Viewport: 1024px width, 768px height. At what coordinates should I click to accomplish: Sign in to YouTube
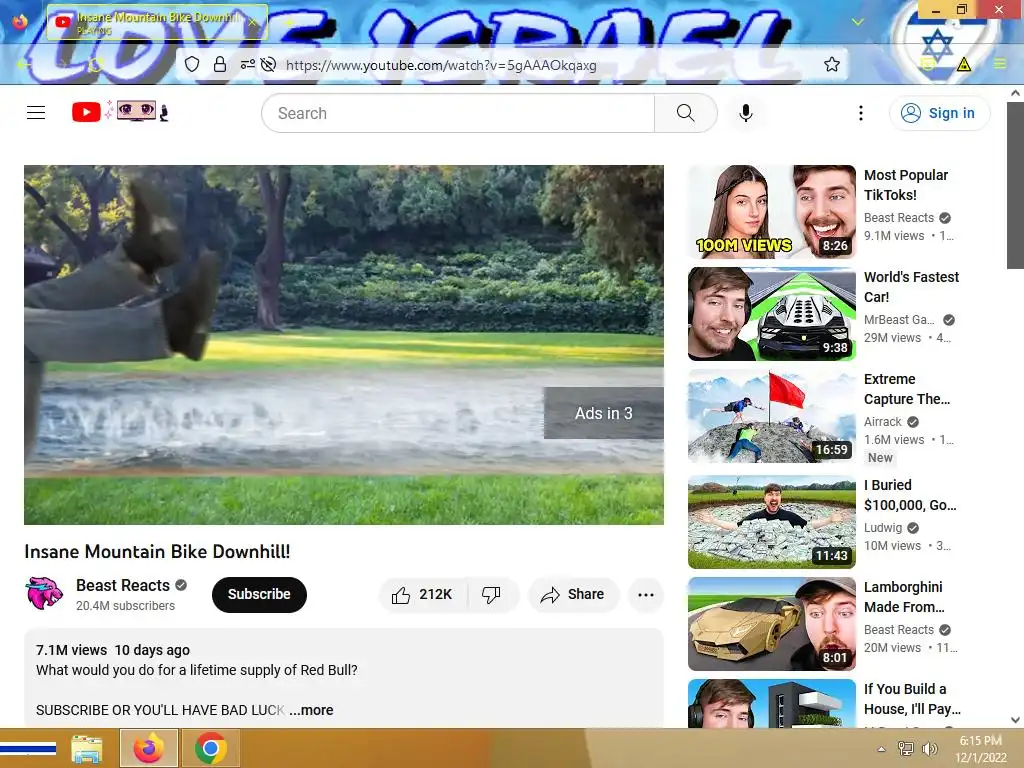click(939, 113)
